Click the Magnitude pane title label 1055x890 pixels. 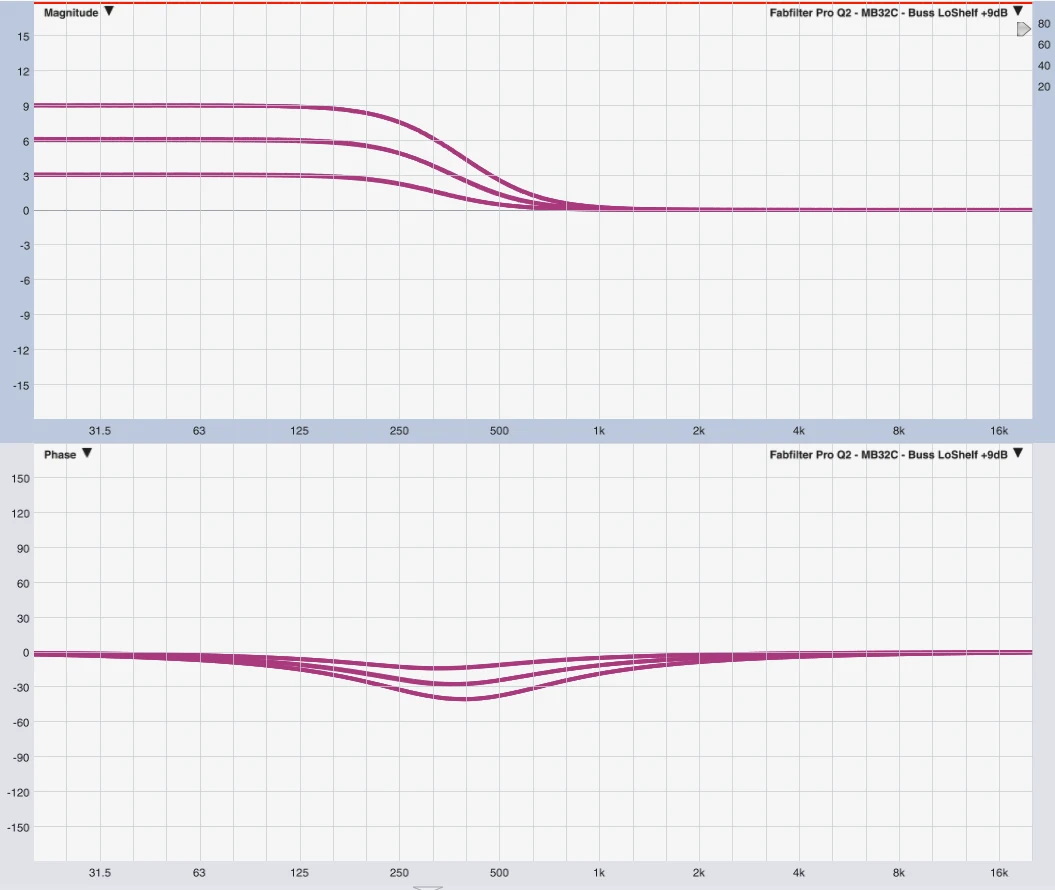pos(70,13)
